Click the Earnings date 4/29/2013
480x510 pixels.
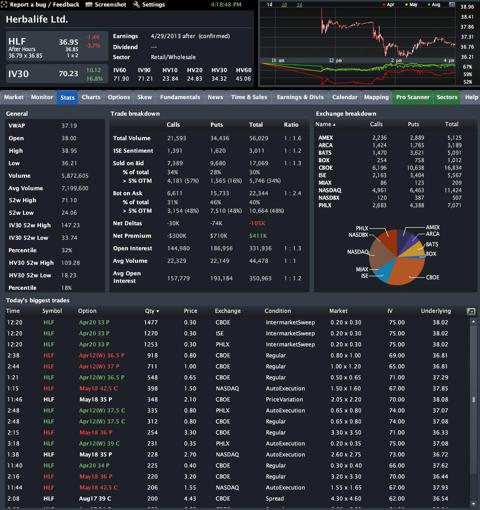point(166,36)
